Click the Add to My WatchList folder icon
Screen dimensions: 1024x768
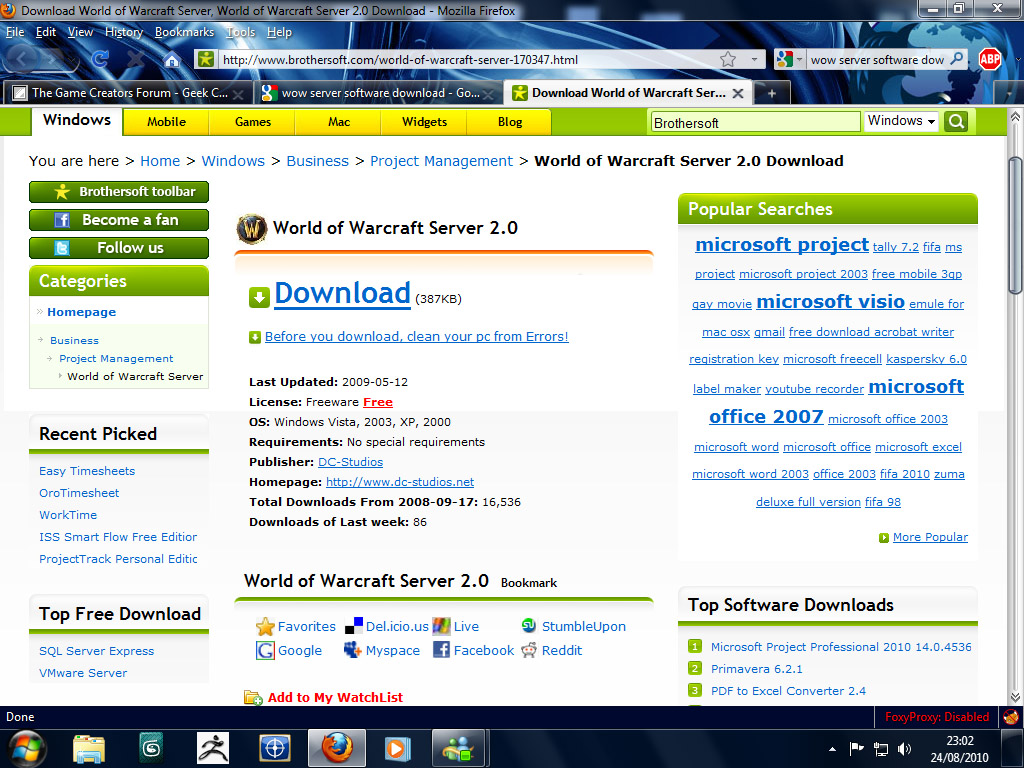coord(253,697)
